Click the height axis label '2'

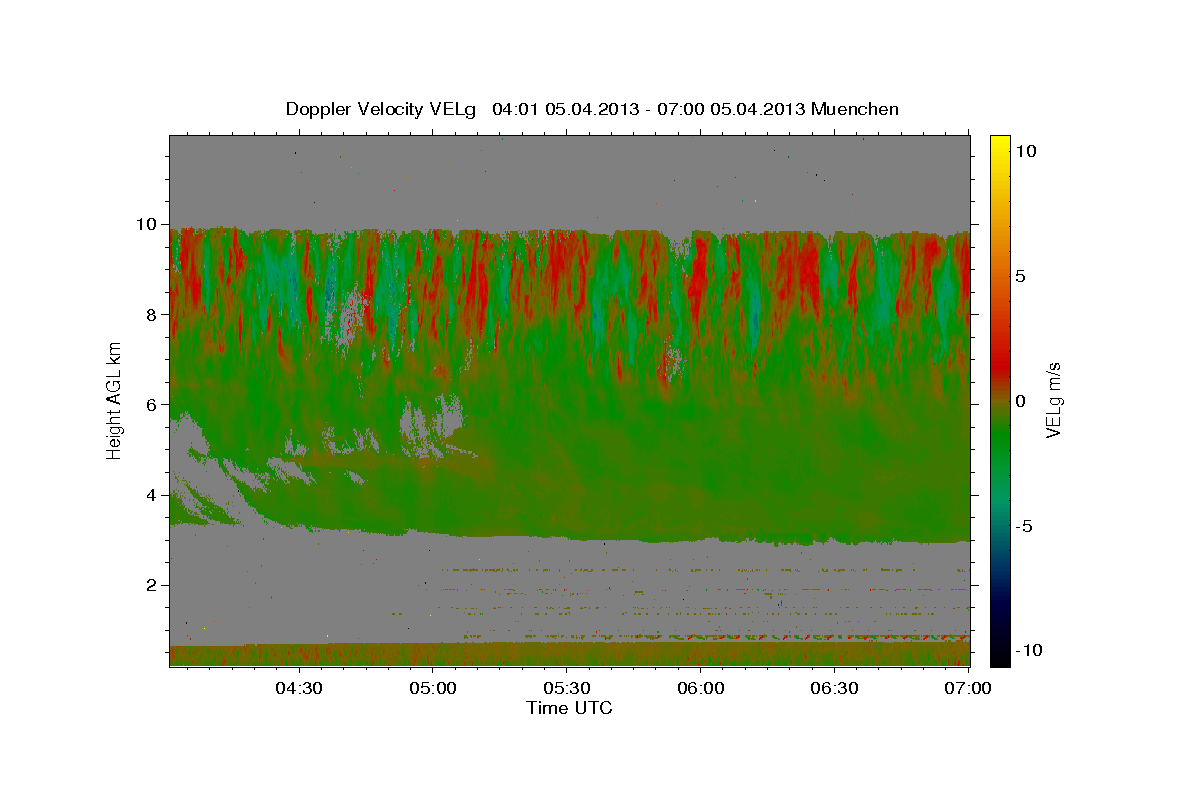(154, 585)
